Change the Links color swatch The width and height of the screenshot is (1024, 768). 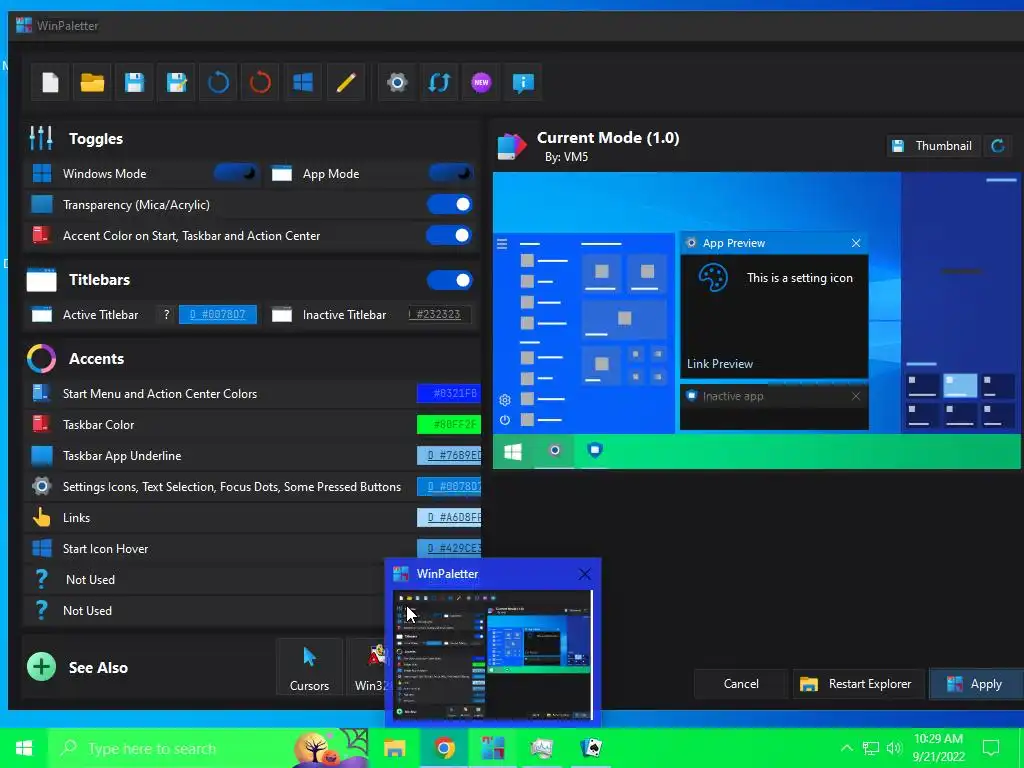tap(449, 517)
